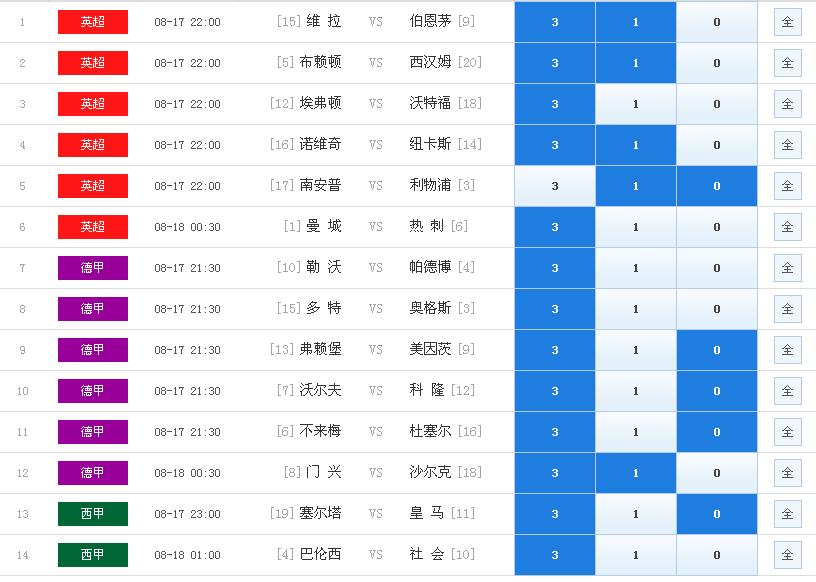Screen dimensions: 816x582
Task: Toggle pick 0 for 勒沃 vs 帕德博
Action: pos(717,268)
